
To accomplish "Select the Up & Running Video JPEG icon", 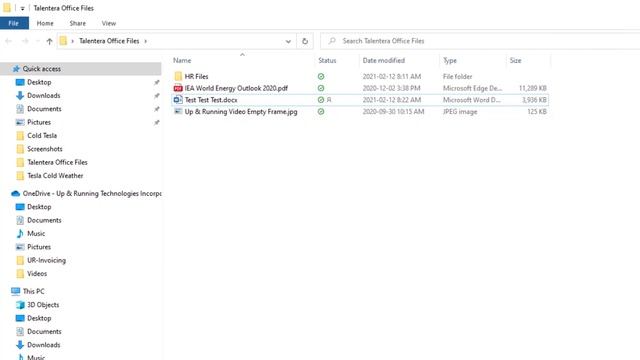I will pos(178,111).
